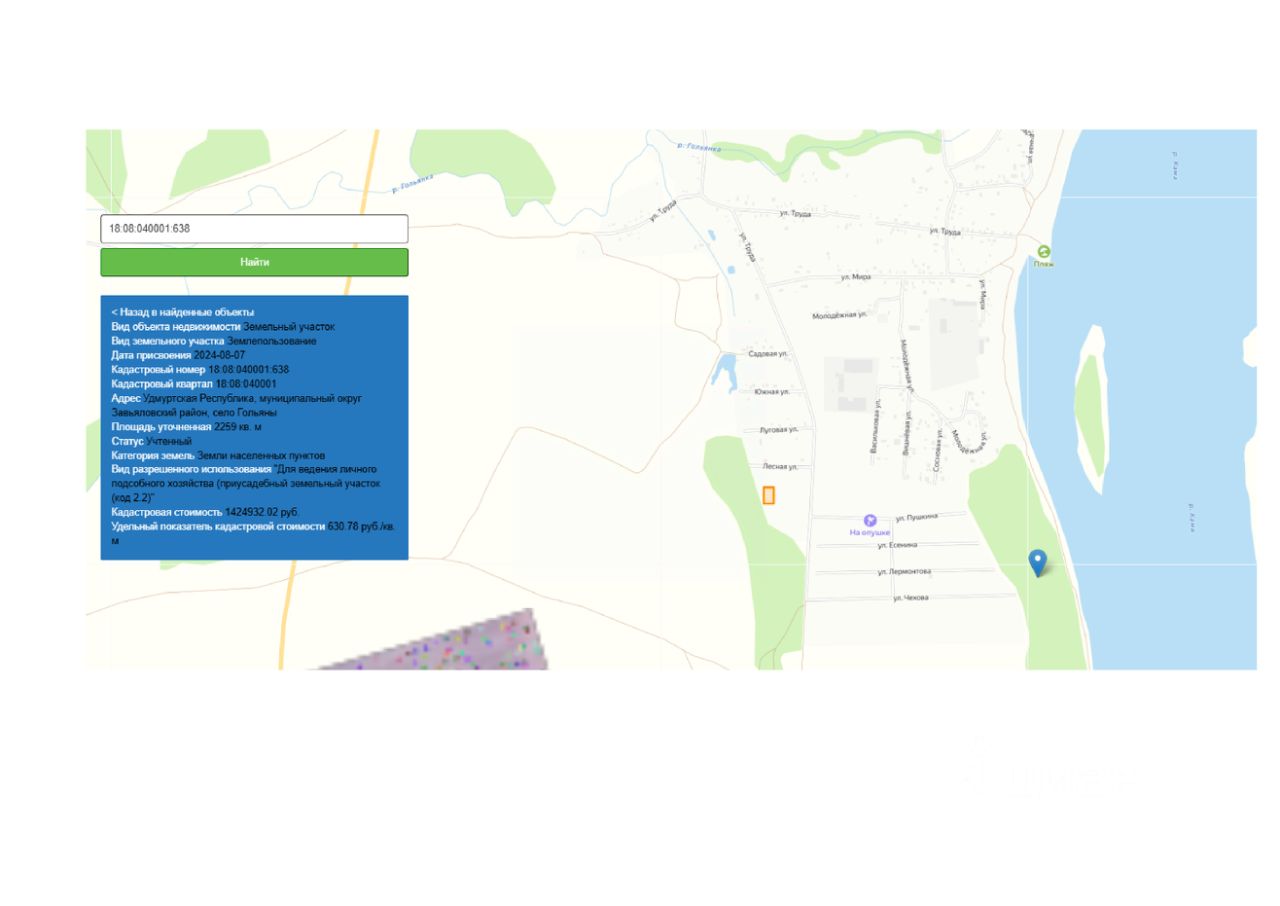1280x906 pixels.
Task: Go back via Назад в найденные объекты
Action: tap(182, 312)
